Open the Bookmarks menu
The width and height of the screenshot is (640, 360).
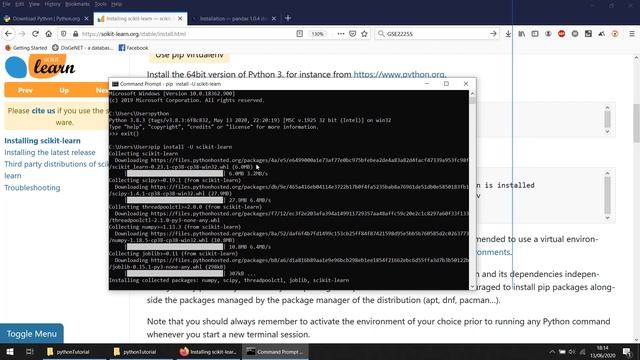coord(77,4)
